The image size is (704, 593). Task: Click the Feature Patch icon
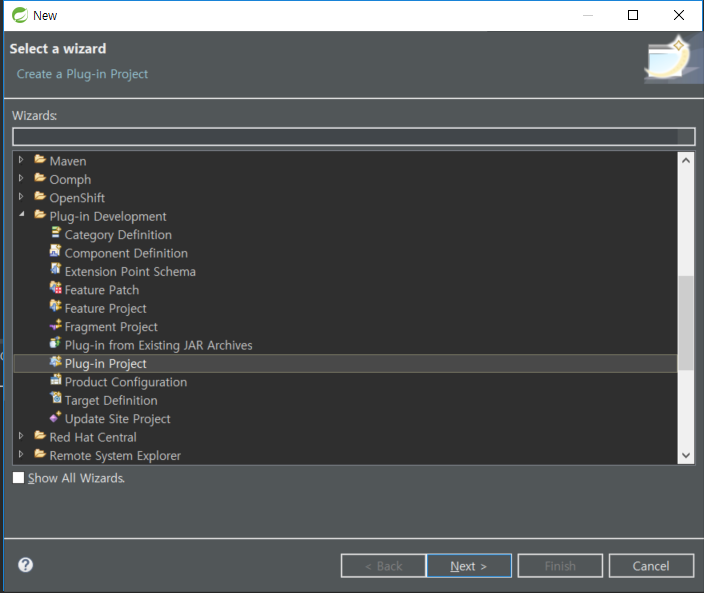click(56, 288)
